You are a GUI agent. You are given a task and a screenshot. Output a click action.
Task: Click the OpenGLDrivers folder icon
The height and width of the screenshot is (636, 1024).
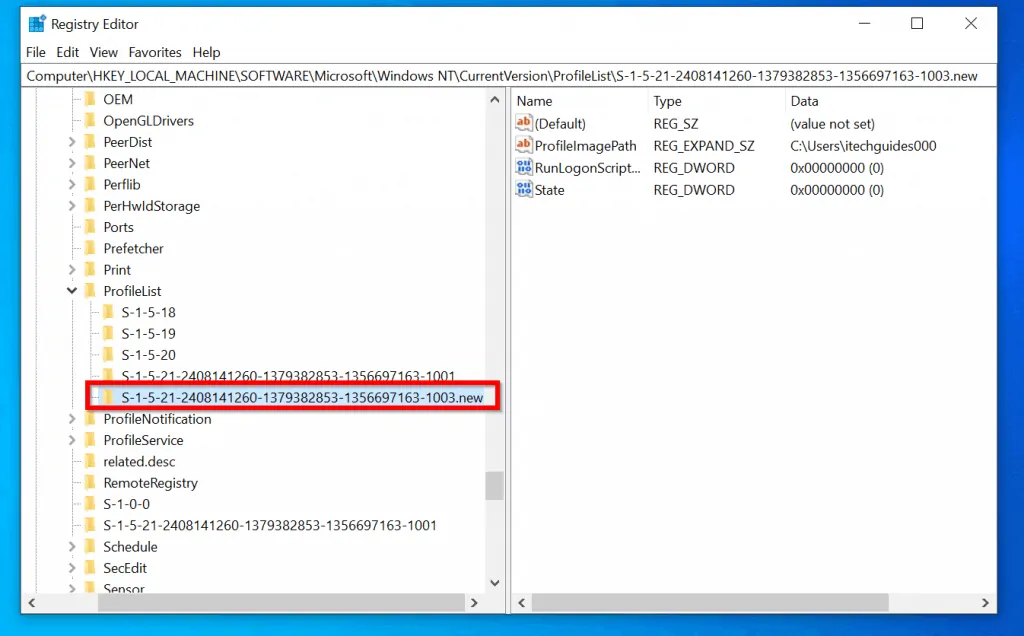90,121
